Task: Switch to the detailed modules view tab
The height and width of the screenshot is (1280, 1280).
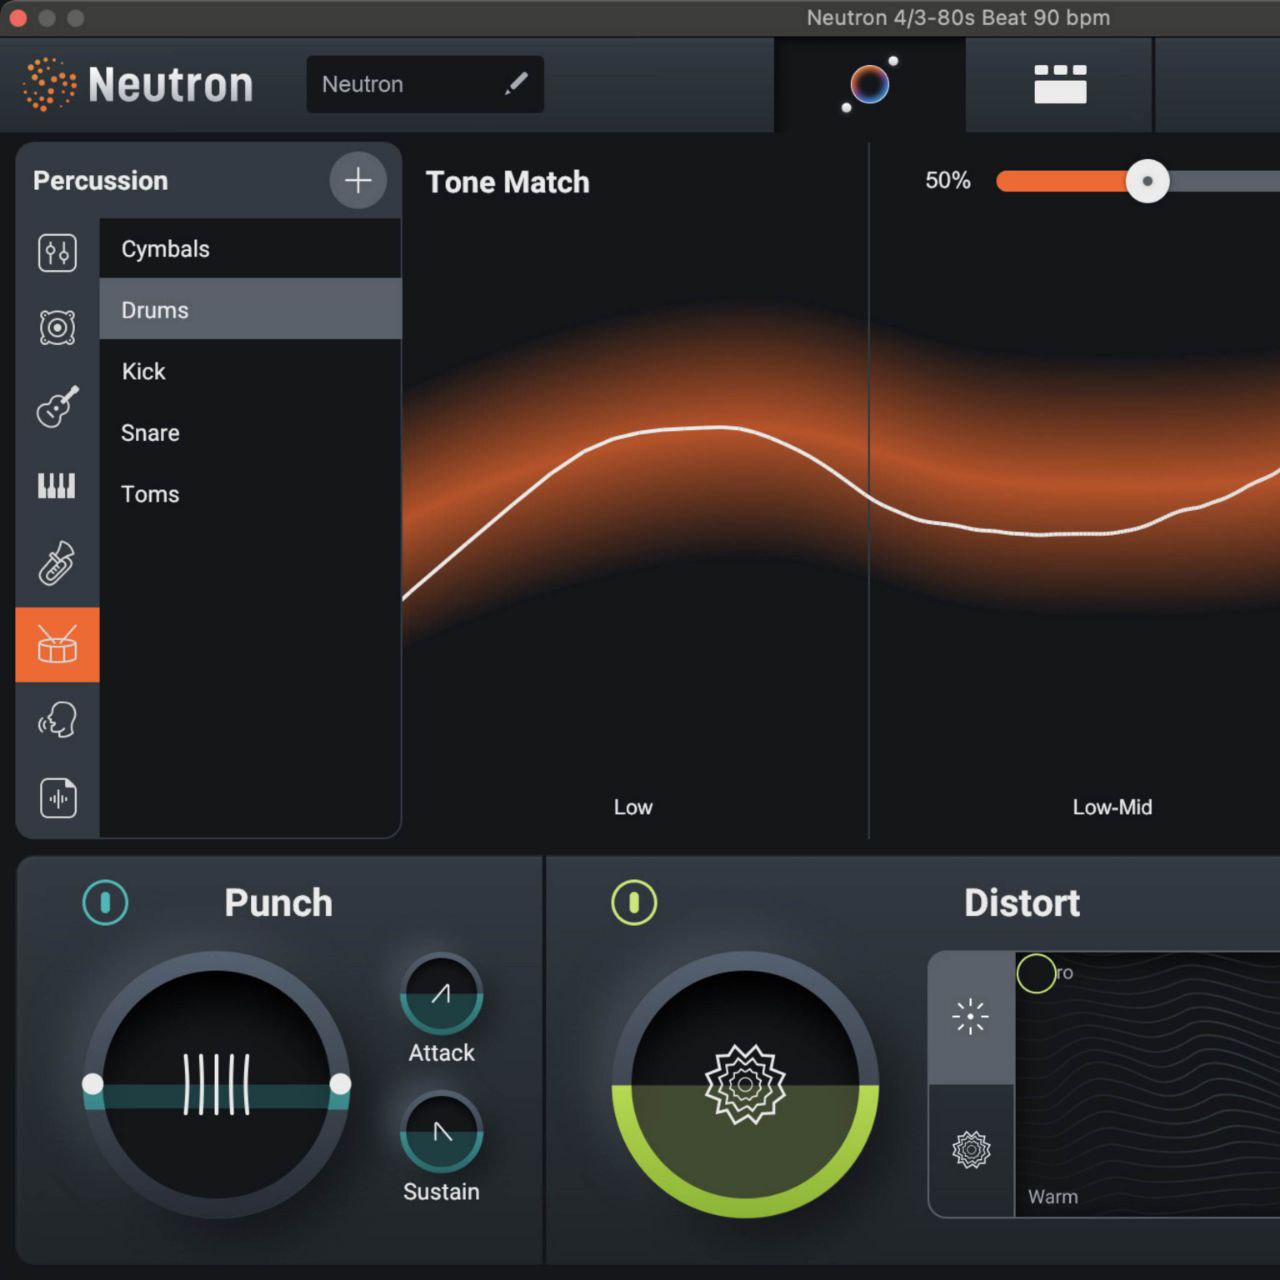Action: [1060, 85]
